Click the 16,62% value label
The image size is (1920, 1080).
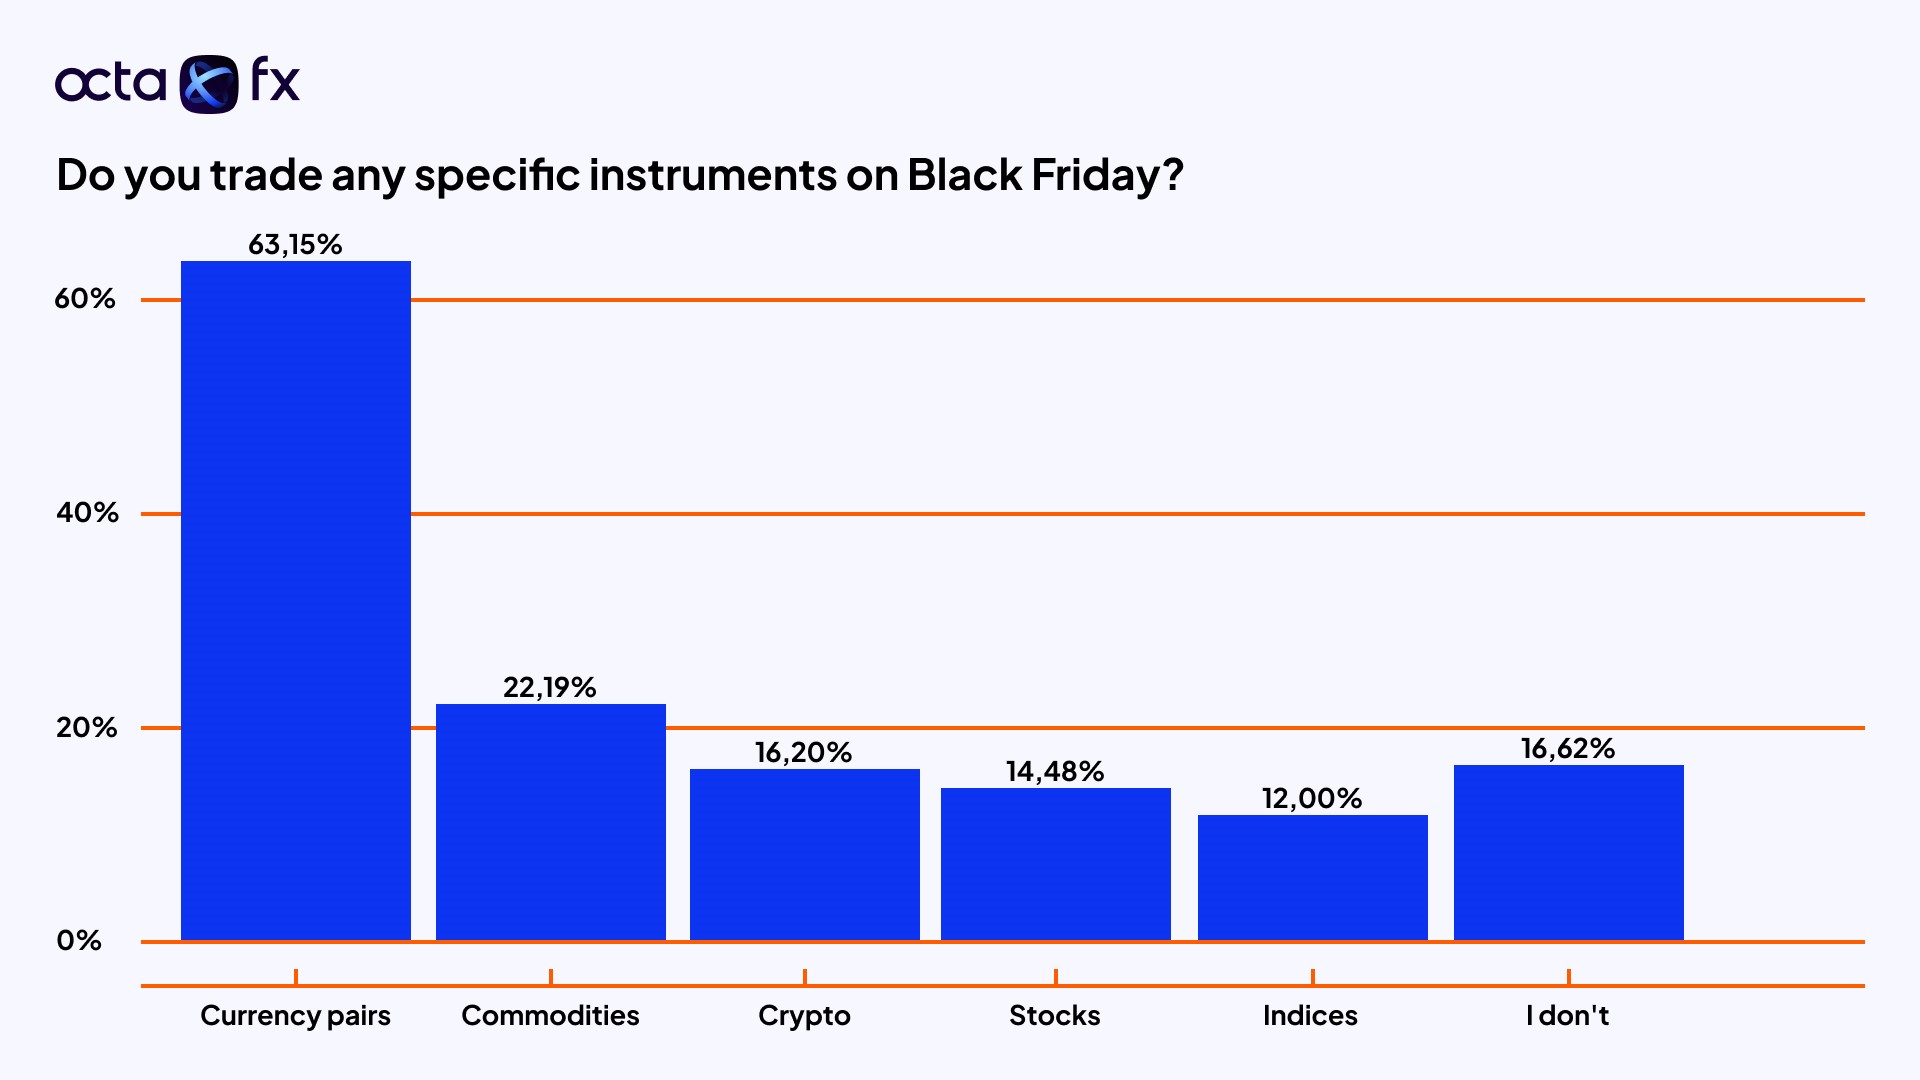1568,749
